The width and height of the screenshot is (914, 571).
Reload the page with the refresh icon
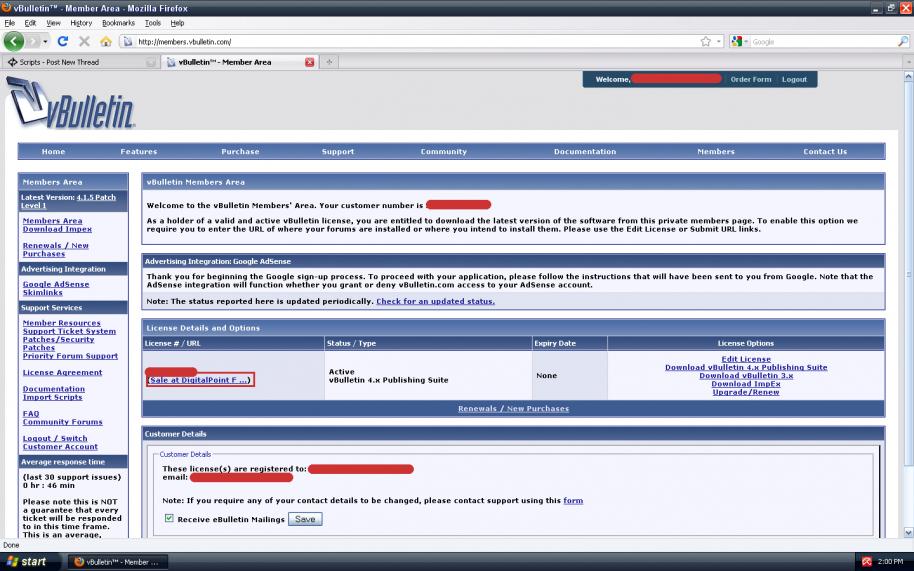coord(63,41)
